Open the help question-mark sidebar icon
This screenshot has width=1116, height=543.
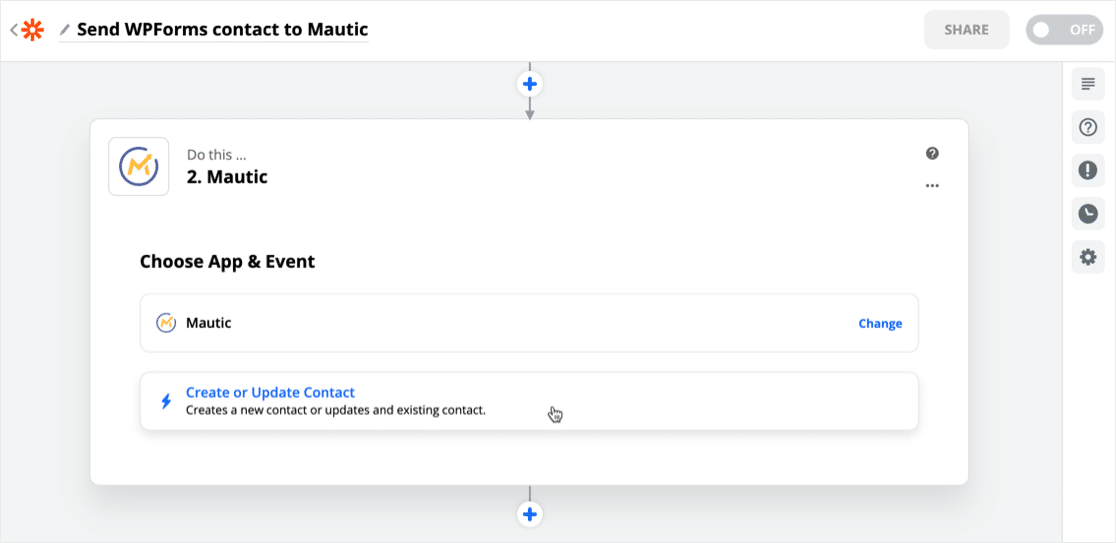[1088, 127]
